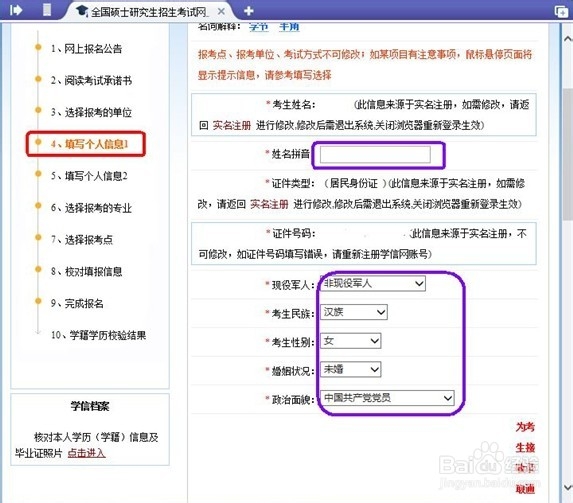Open the 半角 term explanation link
Viewport: 573px width, 503px height.
point(289,27)
